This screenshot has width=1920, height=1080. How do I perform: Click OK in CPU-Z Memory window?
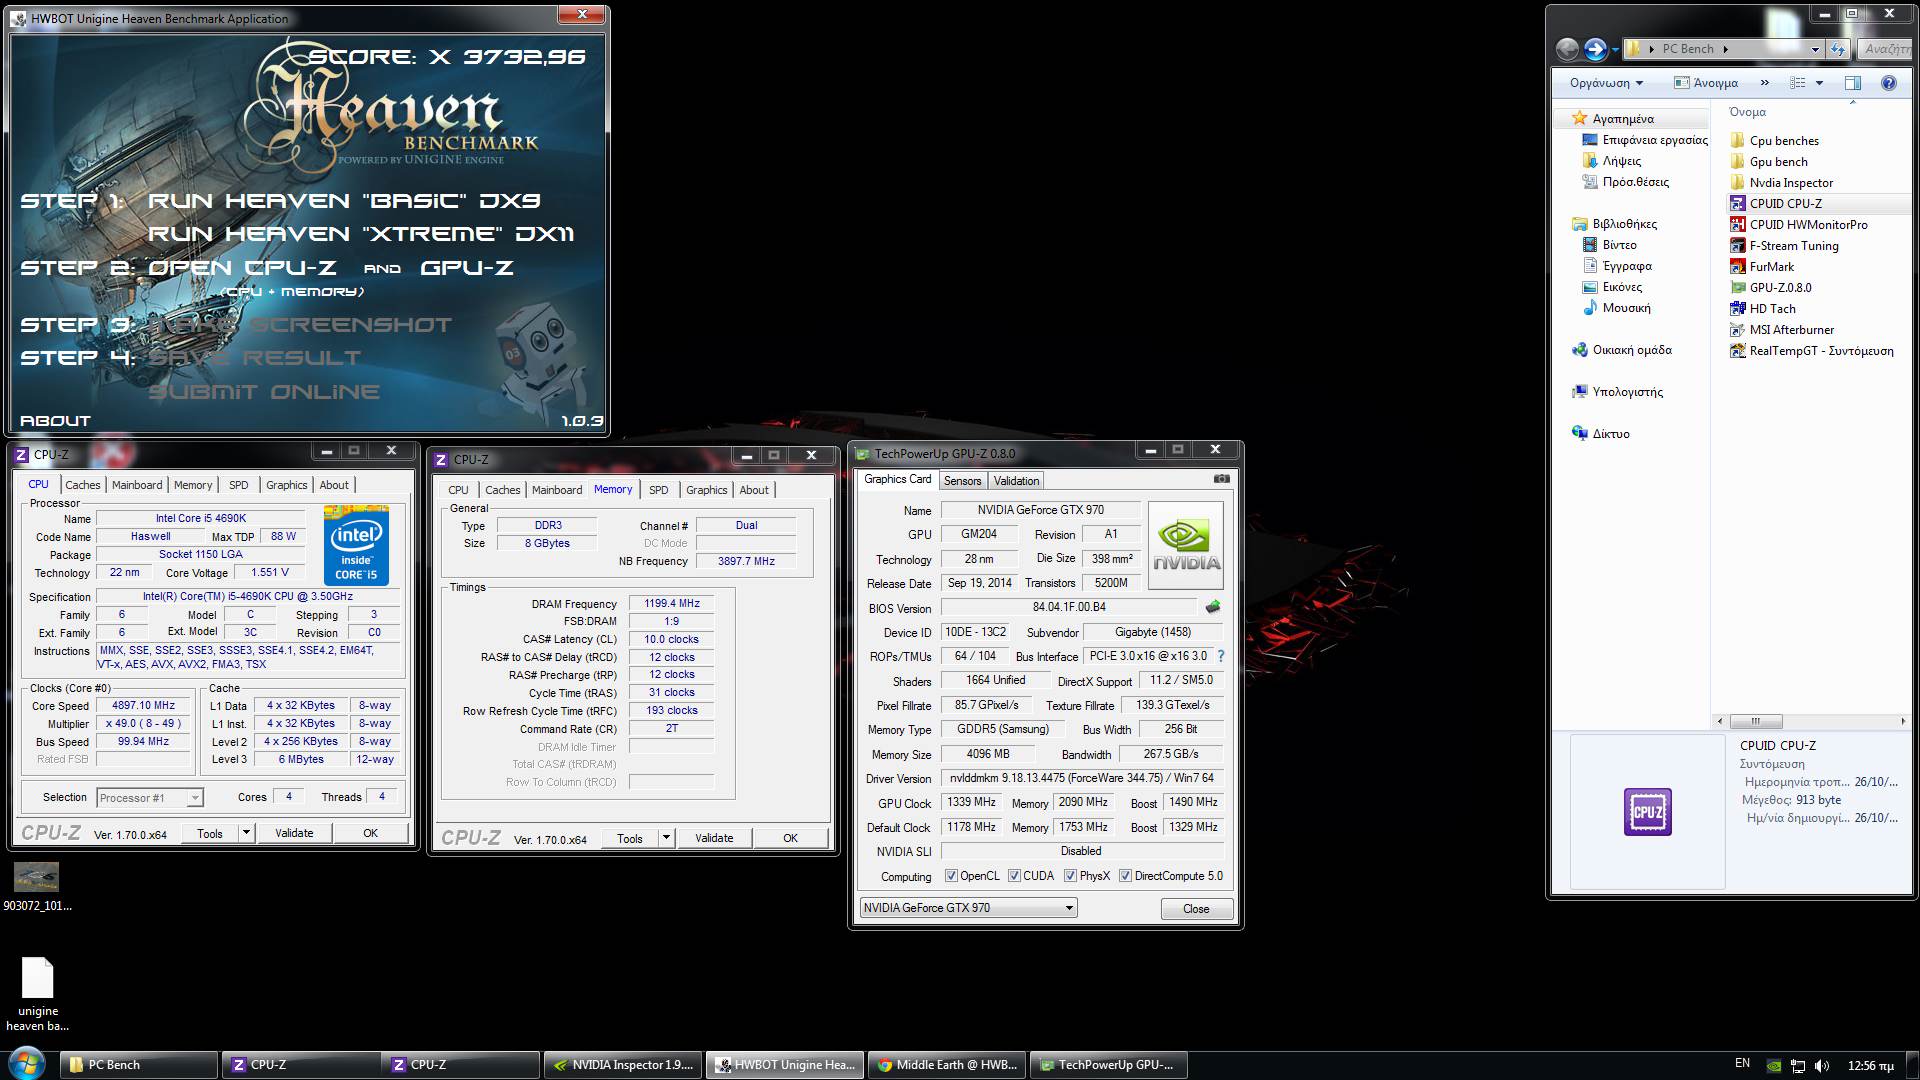(790, 838)
